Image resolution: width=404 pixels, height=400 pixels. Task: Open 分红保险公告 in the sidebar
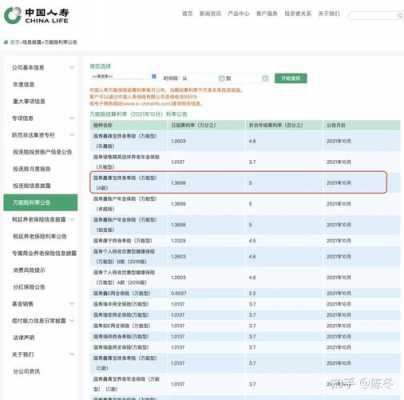pyautogui.click(x=29, y=287)
